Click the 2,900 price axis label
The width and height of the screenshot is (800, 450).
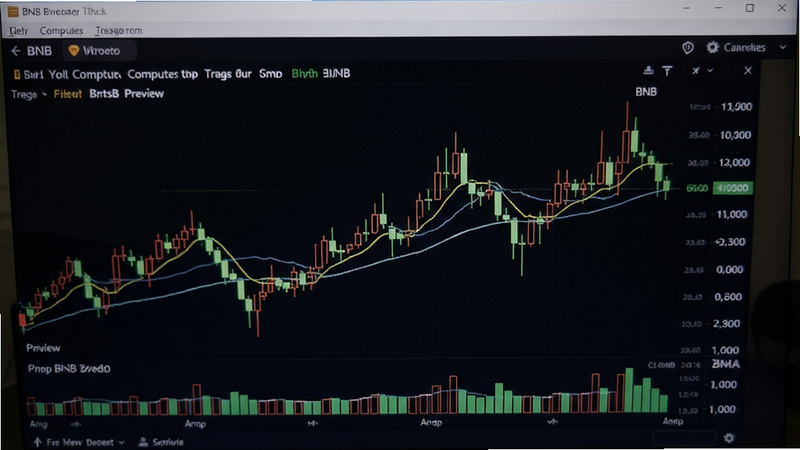point(726,323)
